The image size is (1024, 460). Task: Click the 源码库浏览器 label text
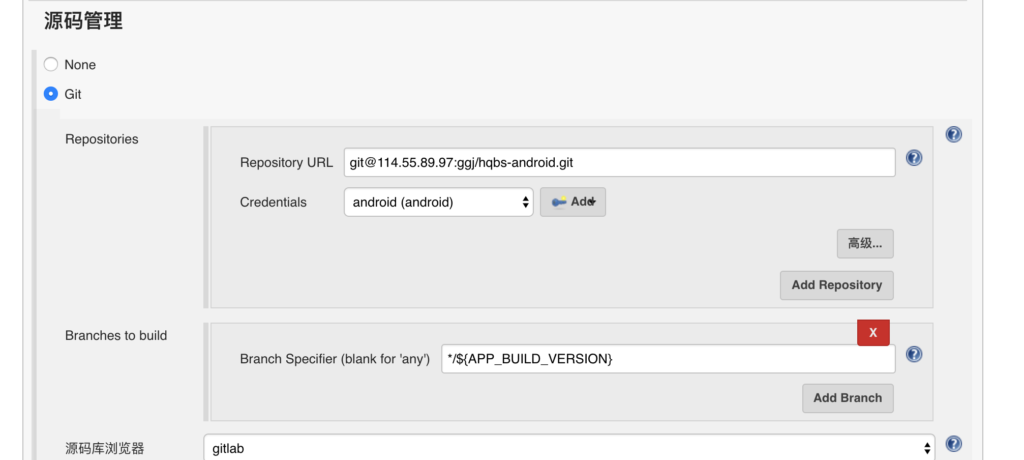(x=104, y=448)
